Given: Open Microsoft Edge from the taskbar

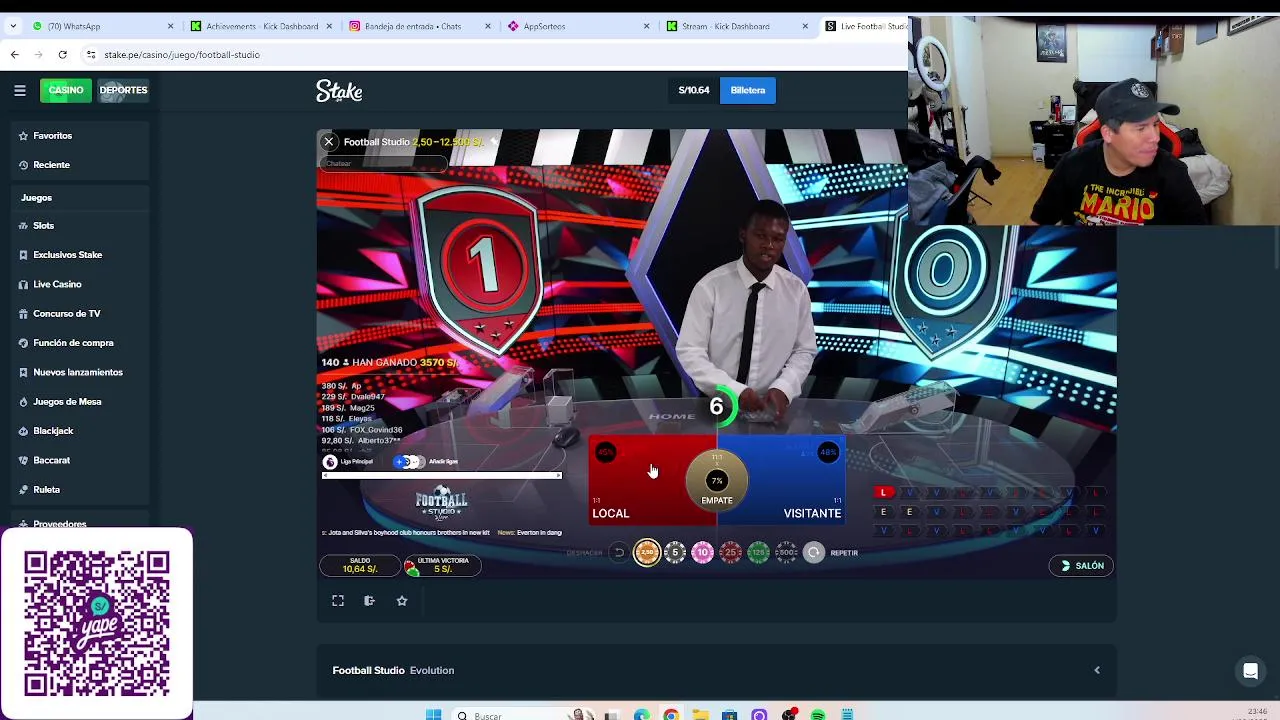Looking at the screenshot, I should tap(641, 715).
